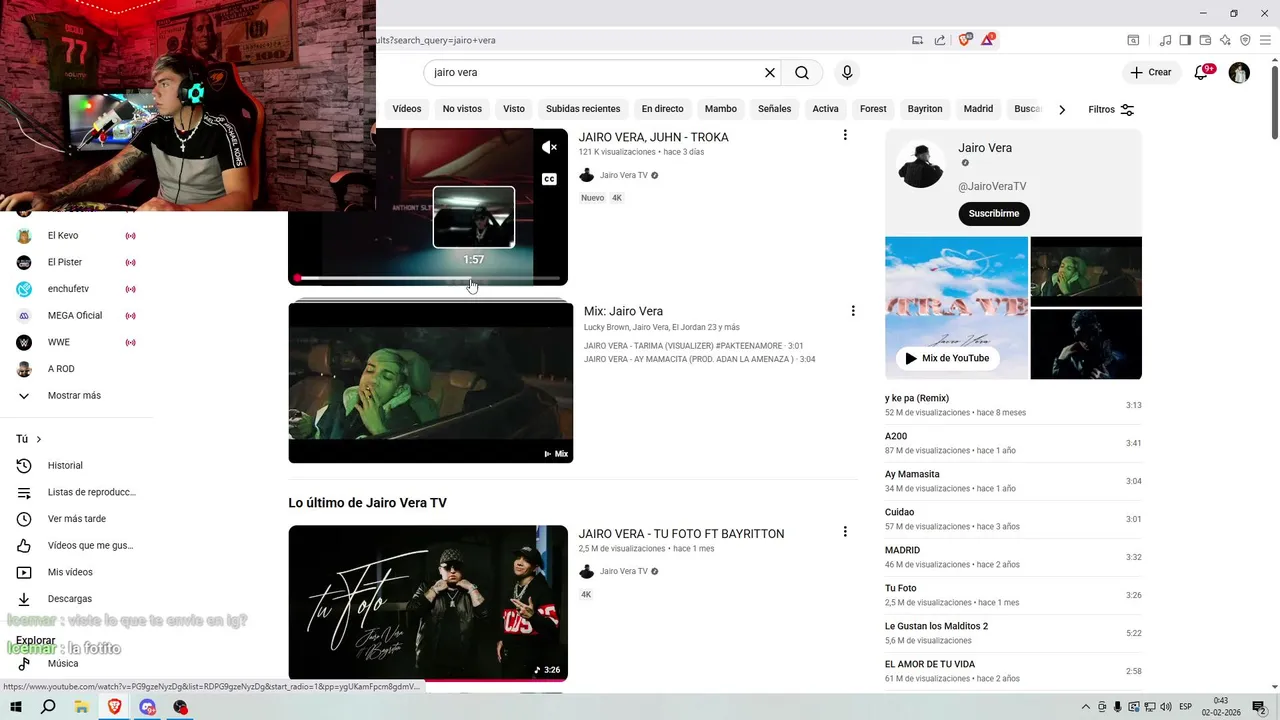Screen dimensions: 1280x720
Task: Open File Explorer from taskbar
Action: 81,707
